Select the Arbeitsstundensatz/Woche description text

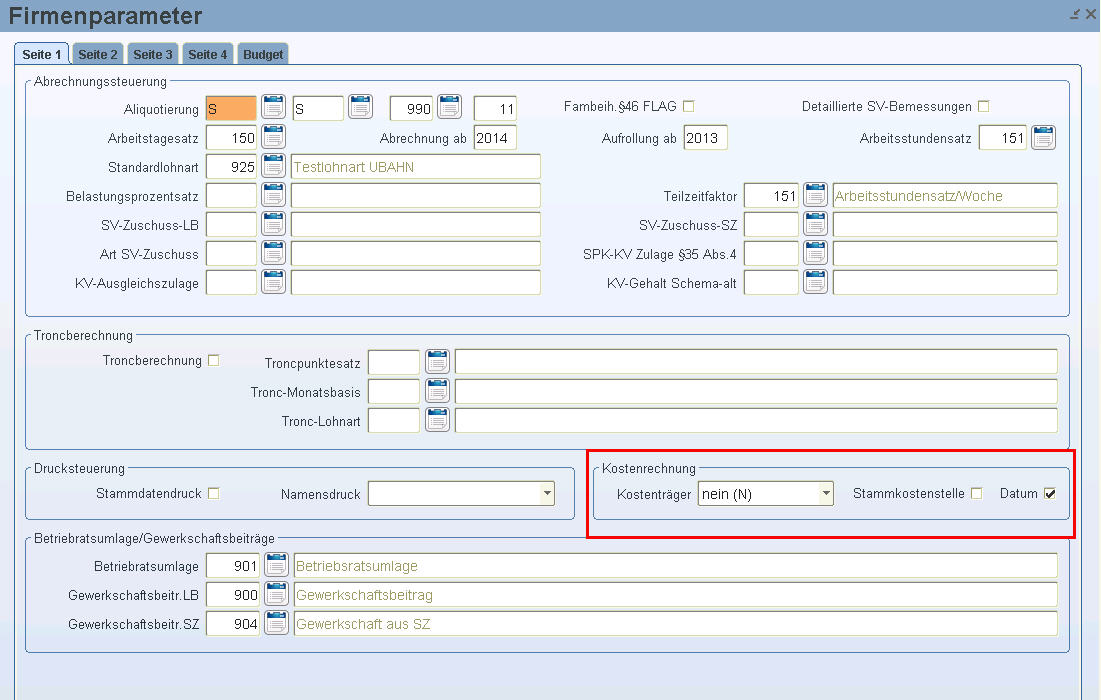[918, 196]
